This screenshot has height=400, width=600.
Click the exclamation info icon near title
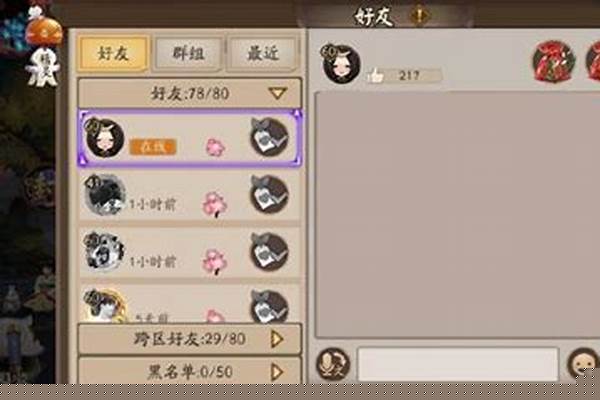pos(420,16)
